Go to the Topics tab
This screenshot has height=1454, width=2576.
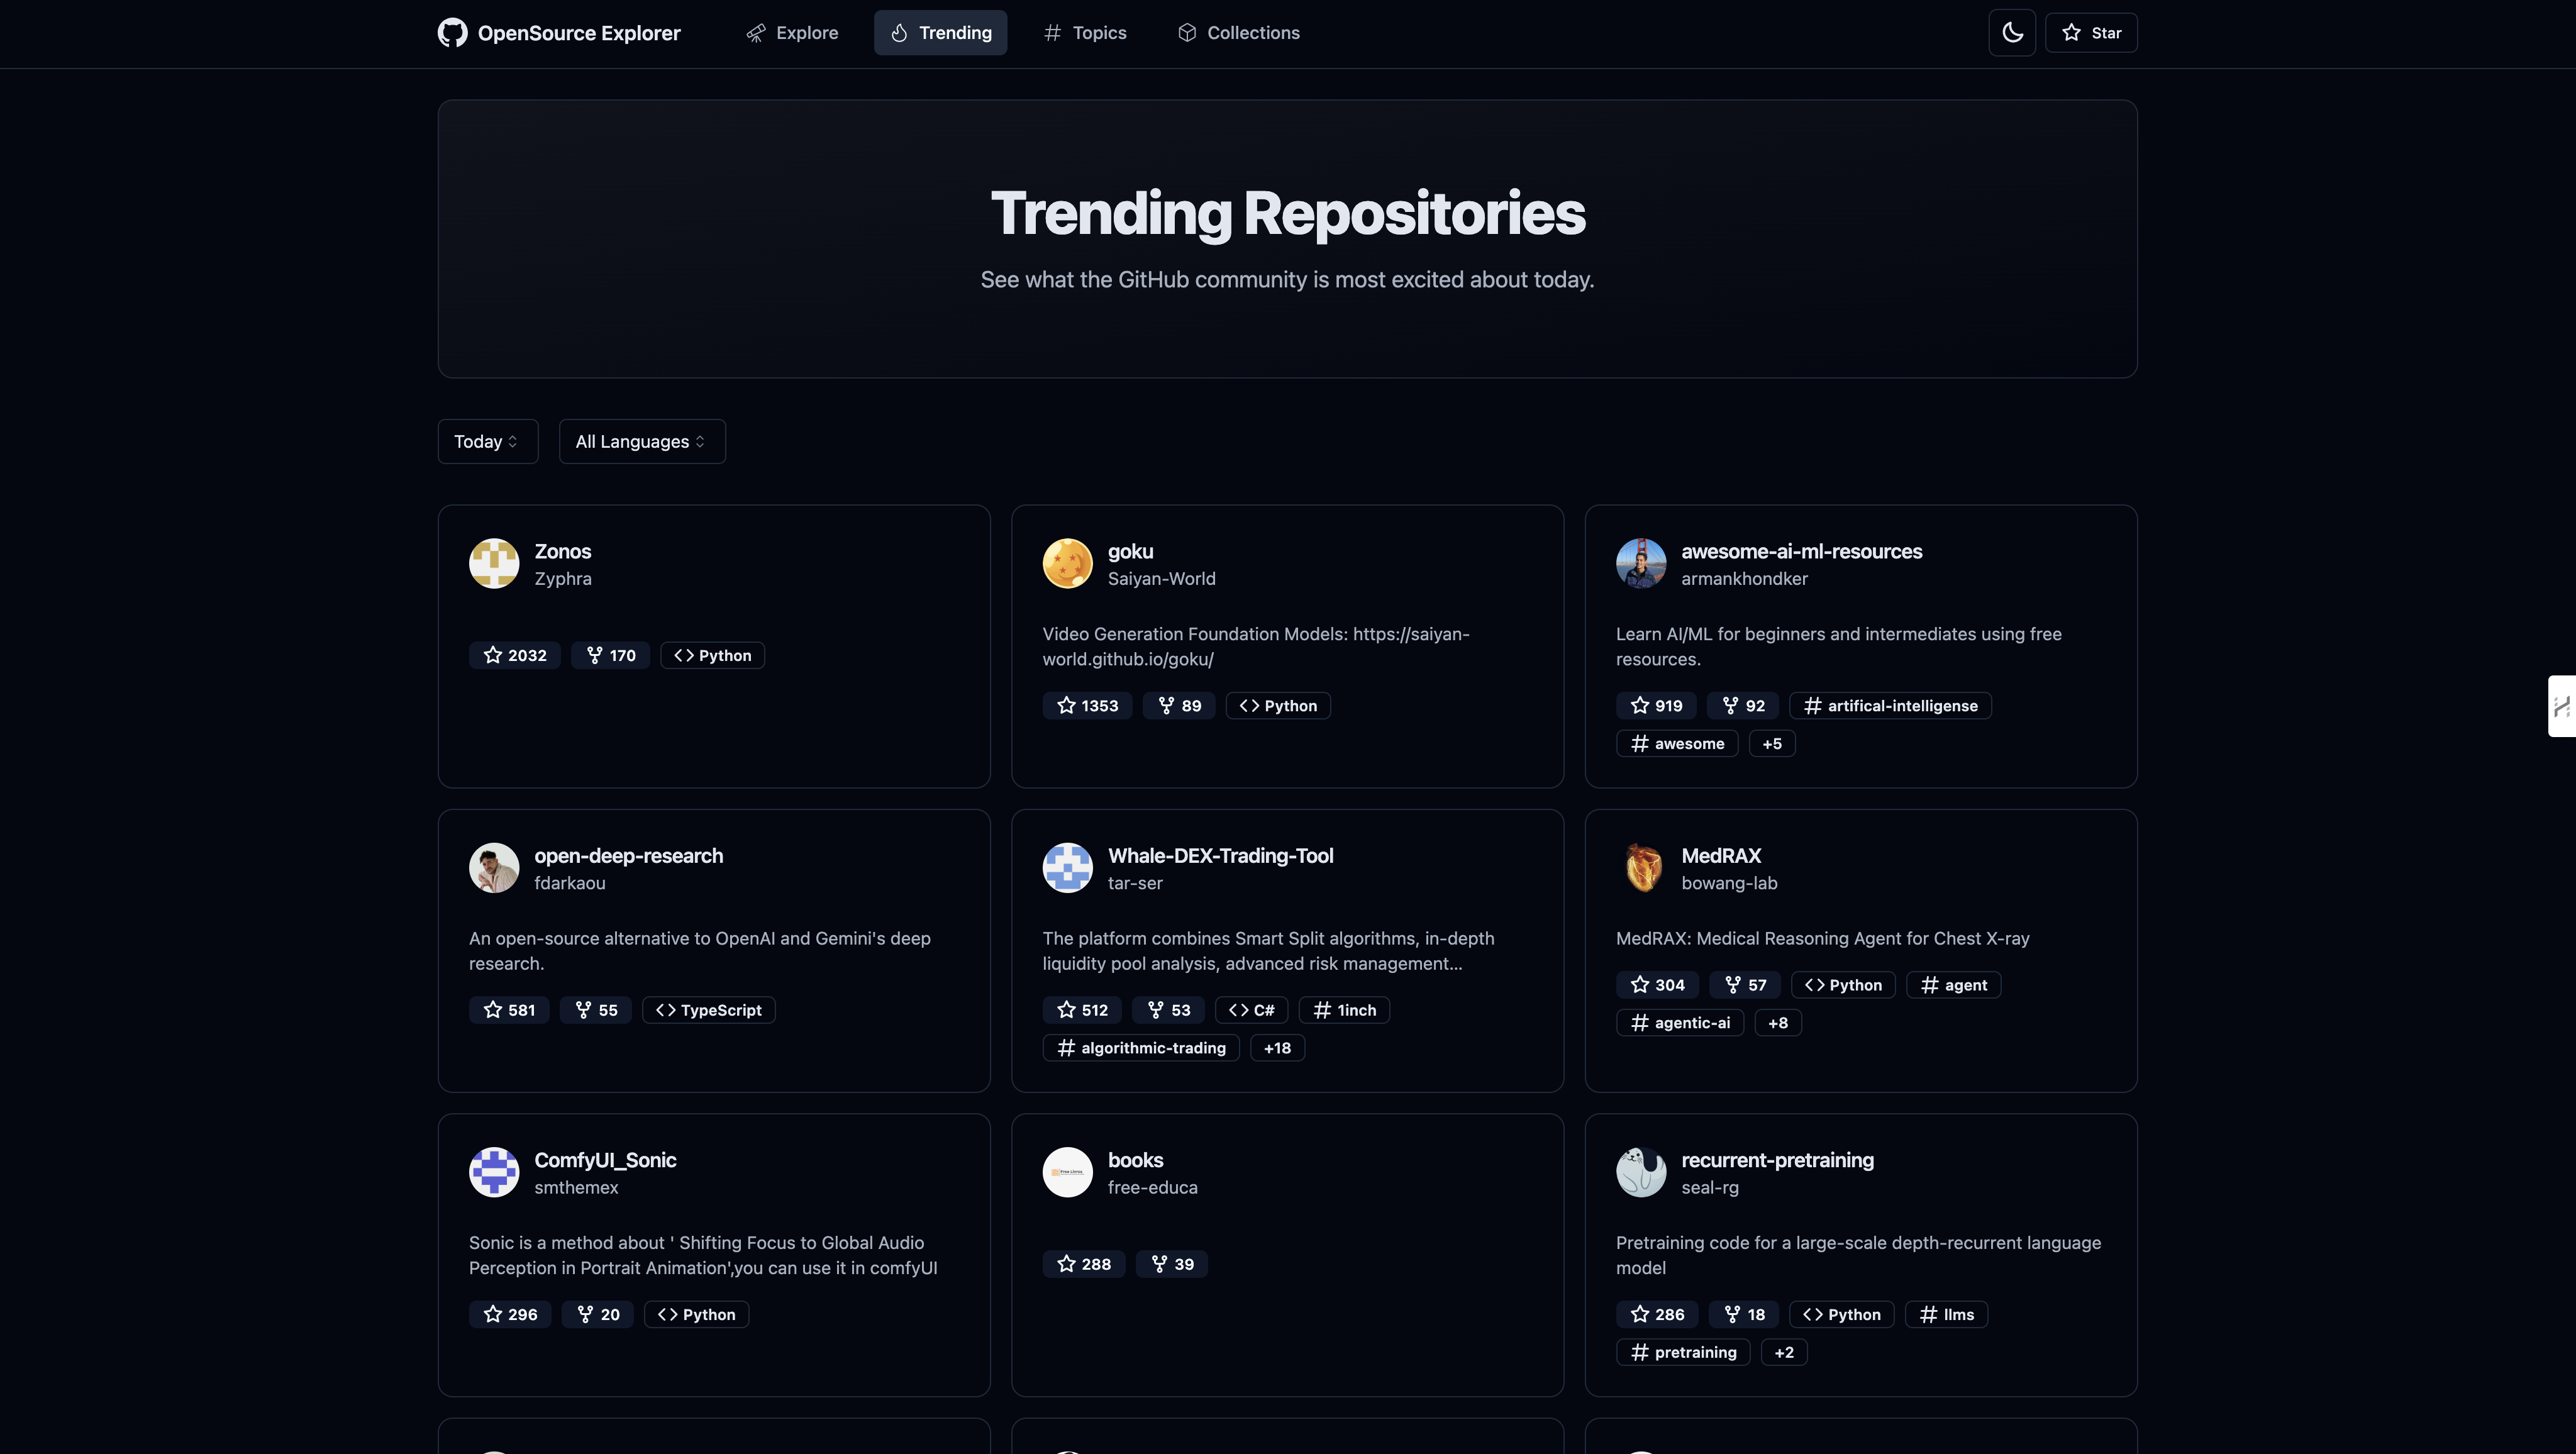pyautogui.click(x=1085, y=33)
